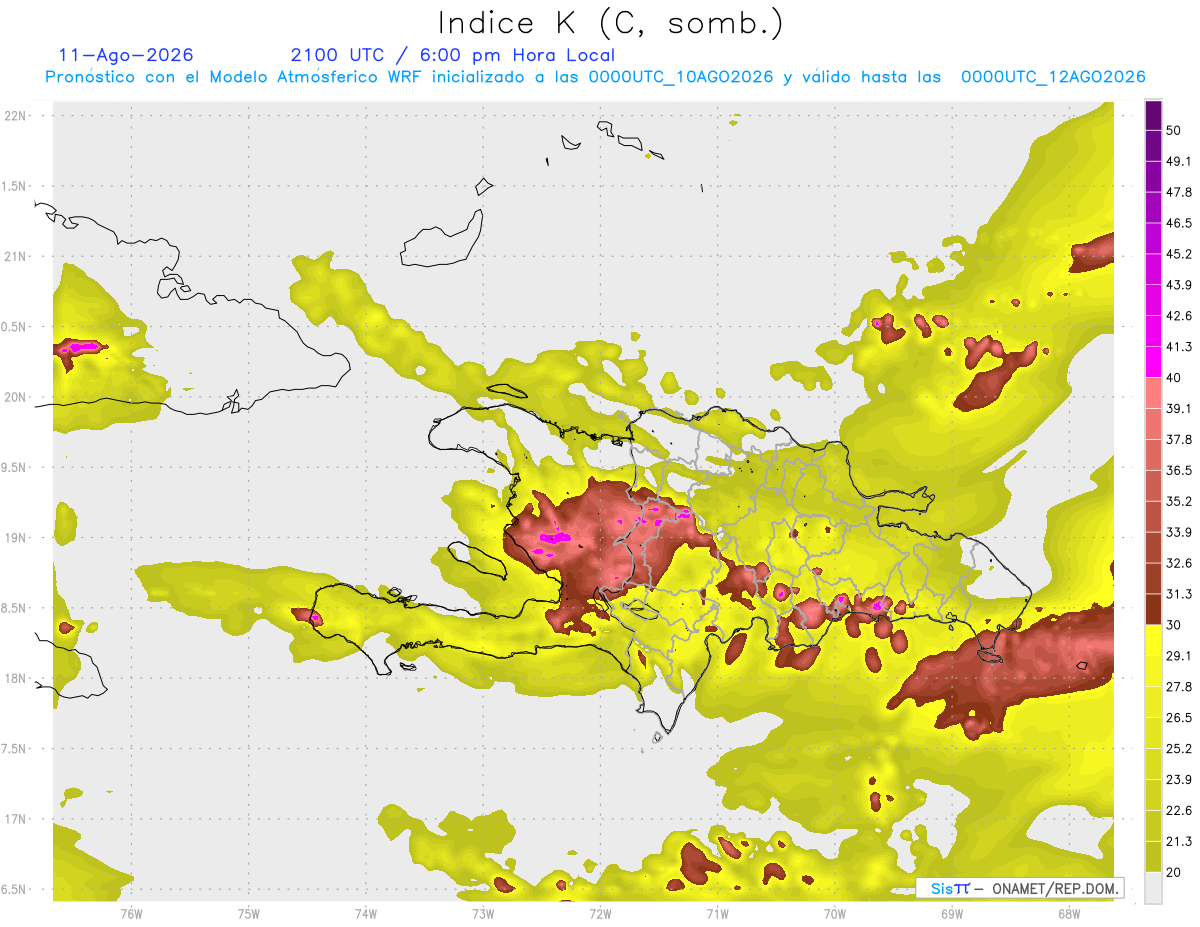1200x927 pixels.
Task: Select bright yellow legend band between 29.1 and 30
Action: click(1153, 640)
